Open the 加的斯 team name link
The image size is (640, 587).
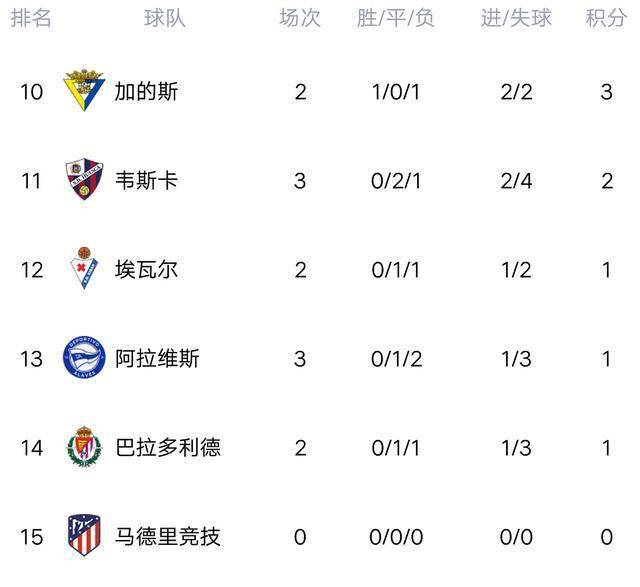(x=146, y=92)
